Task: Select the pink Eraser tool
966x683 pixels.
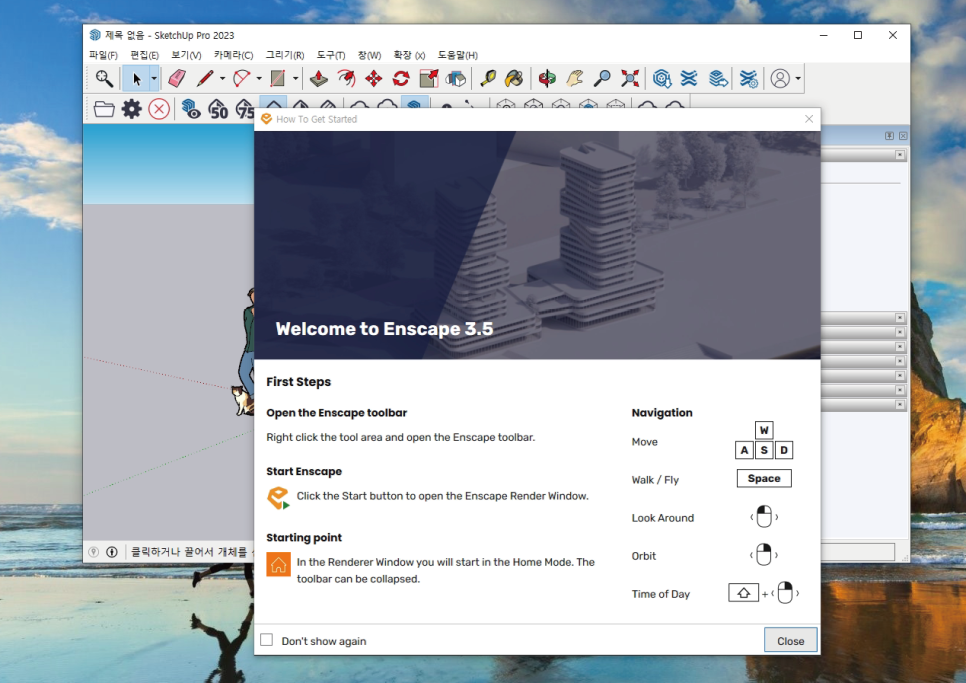Action: click(x=177, y=78)
